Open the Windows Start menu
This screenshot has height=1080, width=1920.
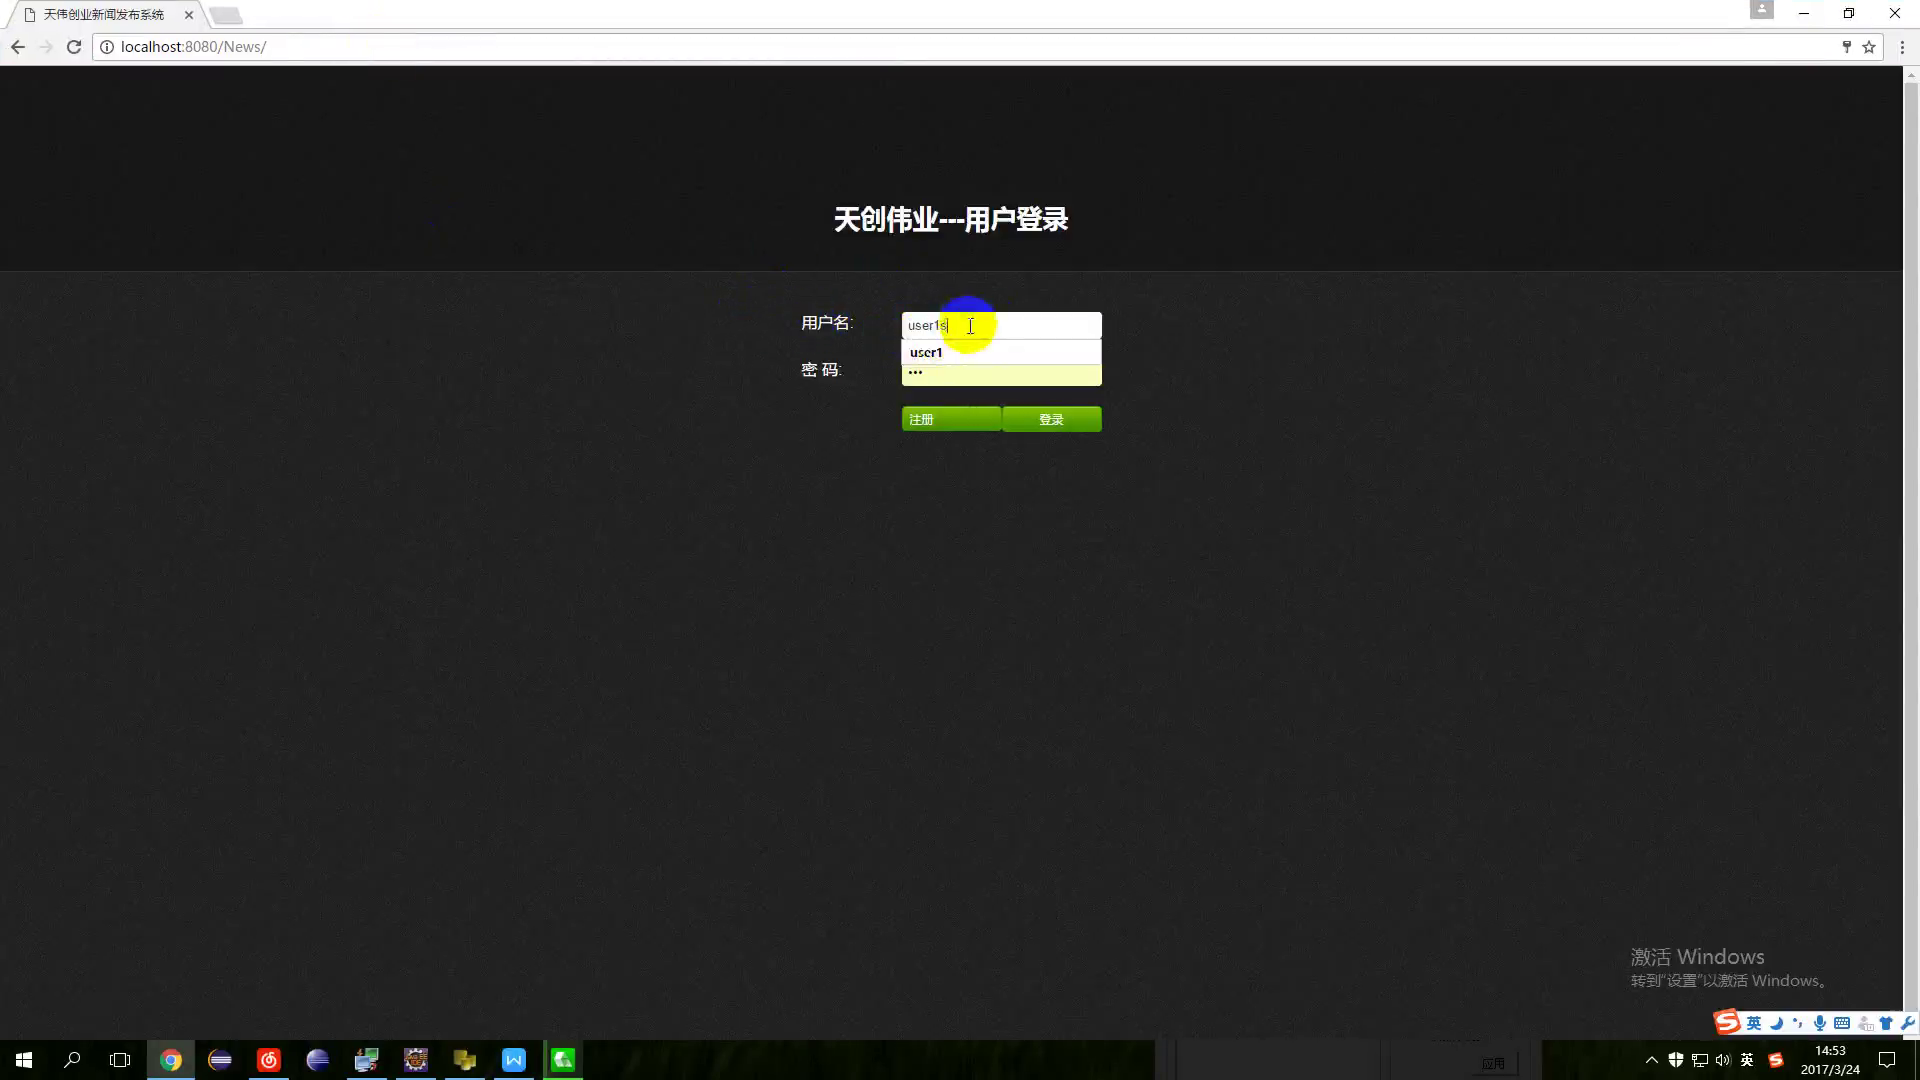(24, 1060)
